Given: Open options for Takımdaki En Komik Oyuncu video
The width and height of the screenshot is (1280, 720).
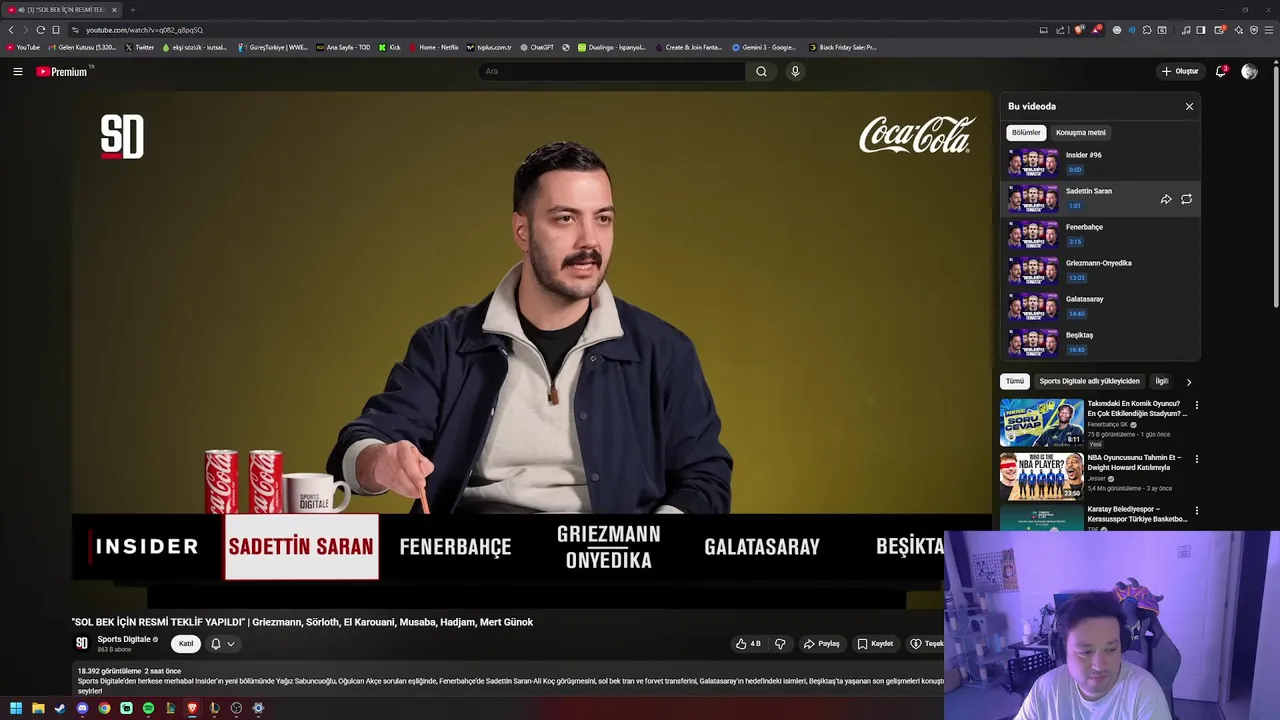Looking at the screenshot, I should 1196,405.
